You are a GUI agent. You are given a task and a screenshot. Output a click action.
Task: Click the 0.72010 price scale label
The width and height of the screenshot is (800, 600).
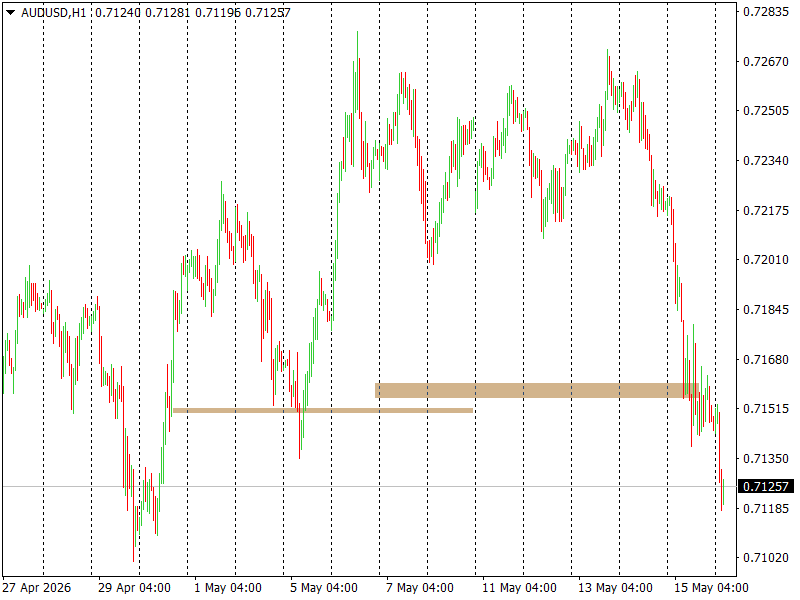766,260
